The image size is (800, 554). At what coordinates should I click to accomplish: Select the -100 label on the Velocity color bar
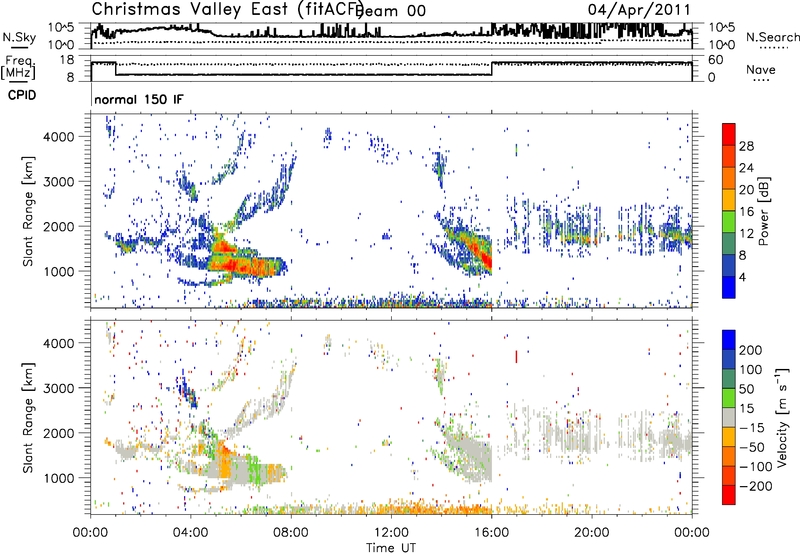[x=756, y=466]
